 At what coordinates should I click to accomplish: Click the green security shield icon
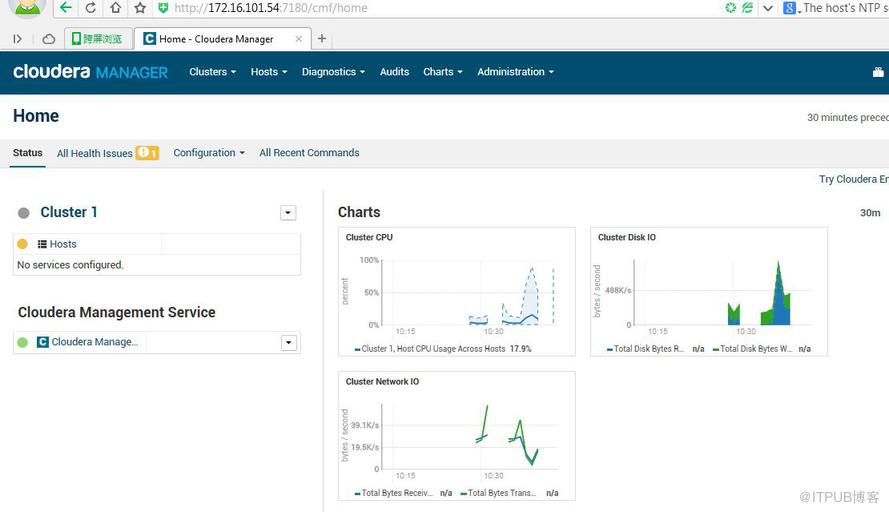point(163,8)
